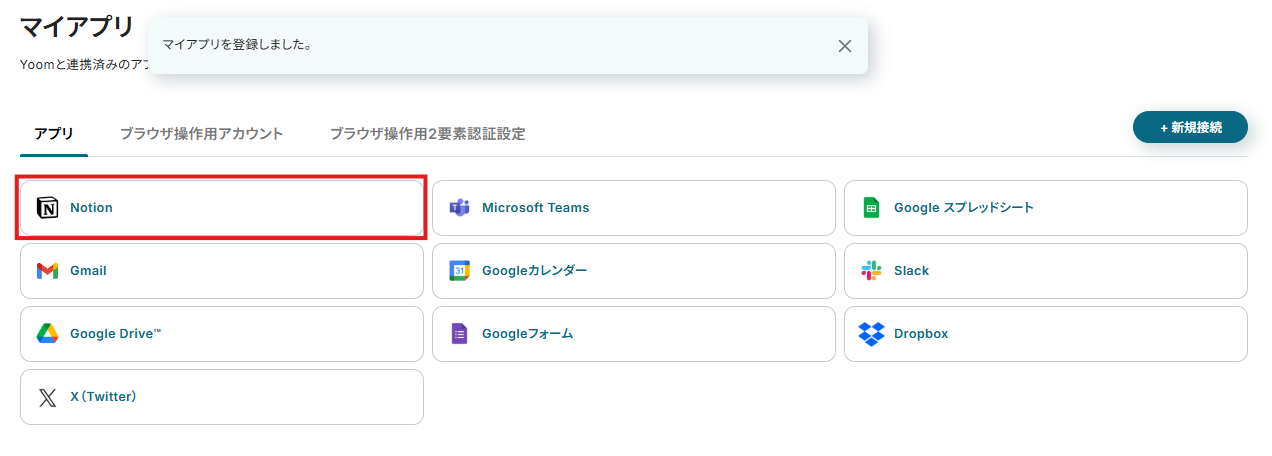Click the Dropbox logo icon
The height and width of the screenshot is (456, 1272).
(871, 334)
